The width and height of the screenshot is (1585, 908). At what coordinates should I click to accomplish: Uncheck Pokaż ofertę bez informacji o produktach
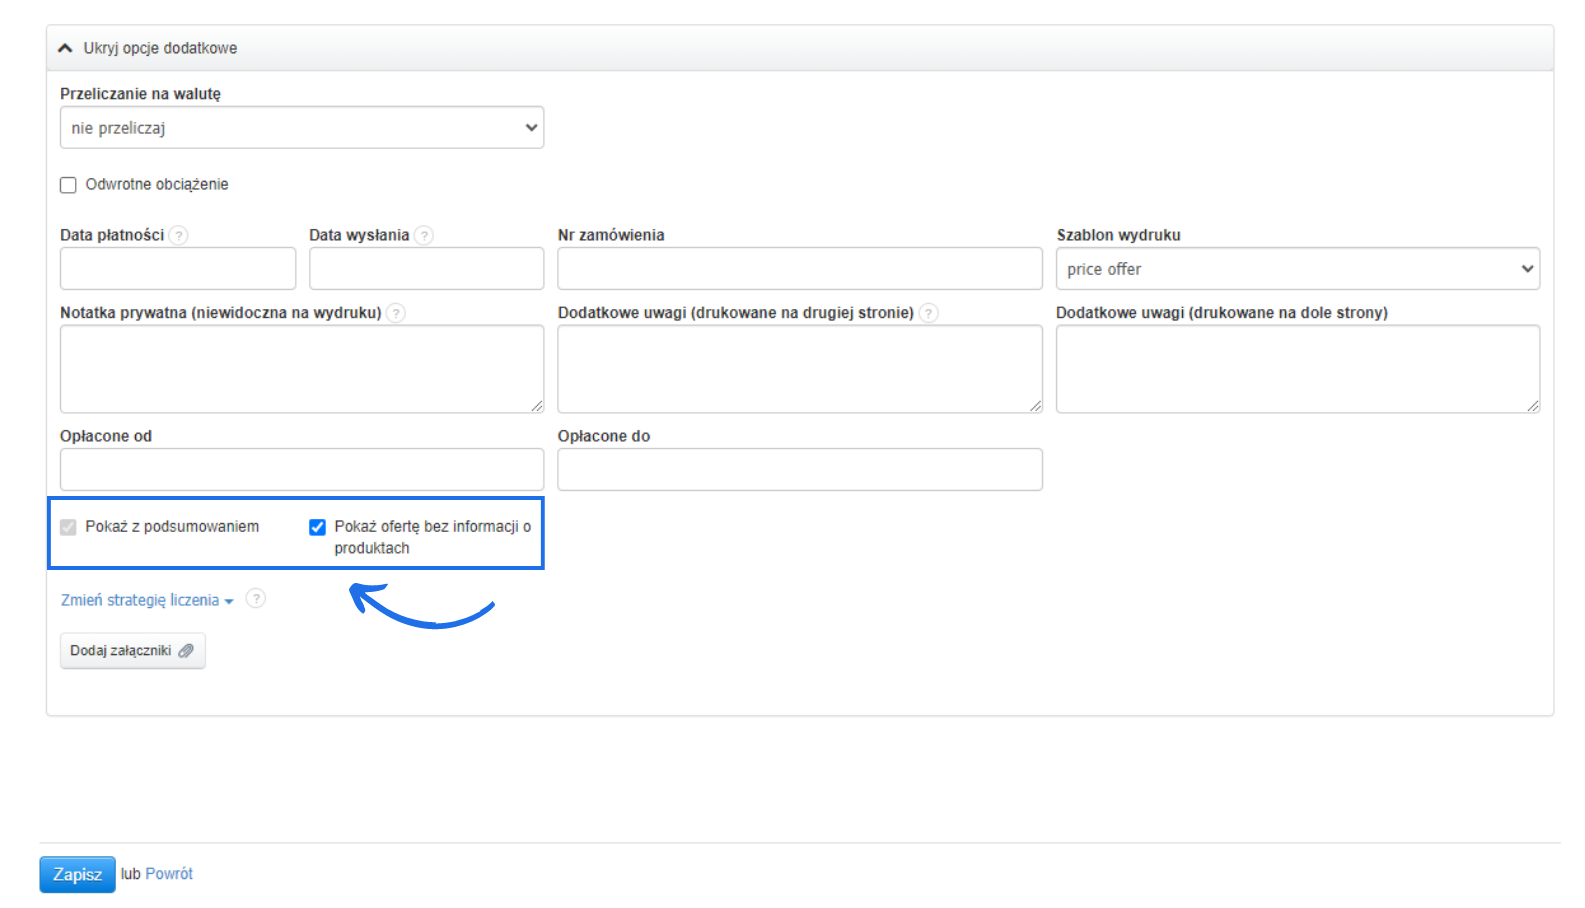317,527
